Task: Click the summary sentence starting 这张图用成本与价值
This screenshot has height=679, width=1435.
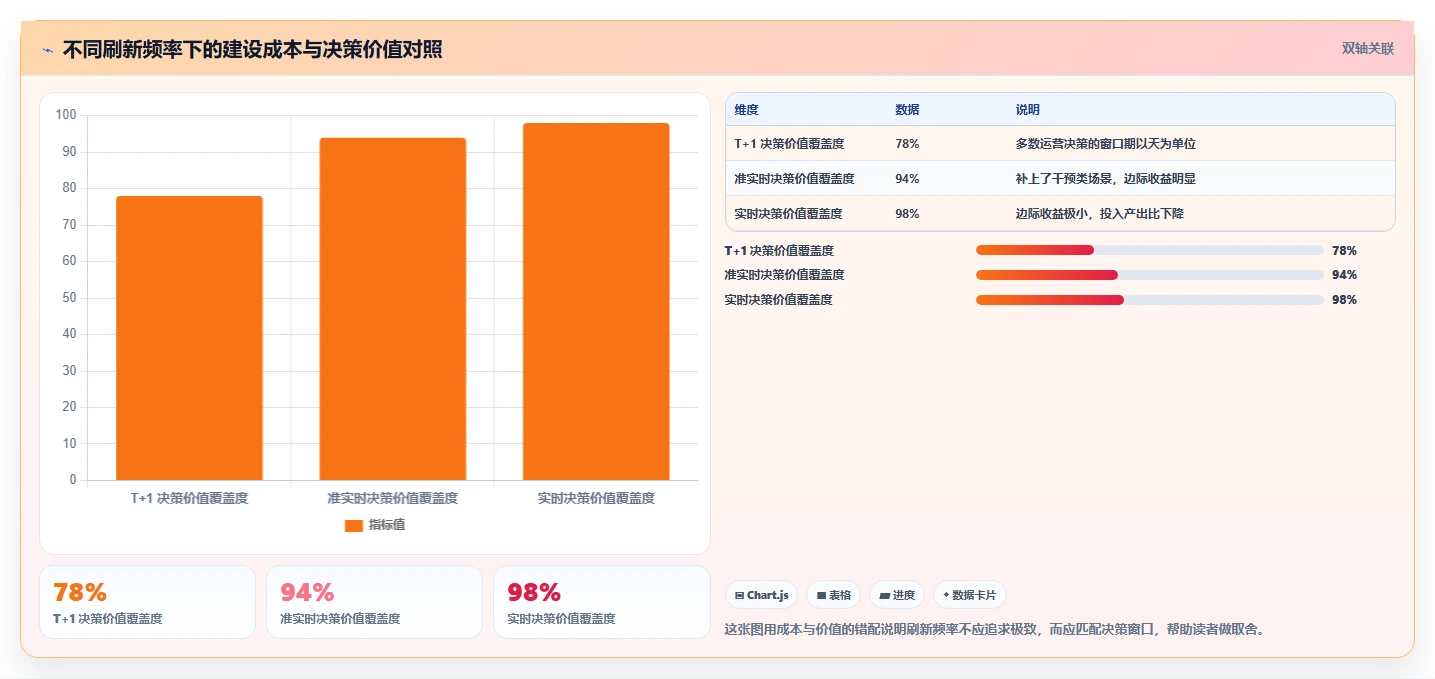Action: pos(995,630)
